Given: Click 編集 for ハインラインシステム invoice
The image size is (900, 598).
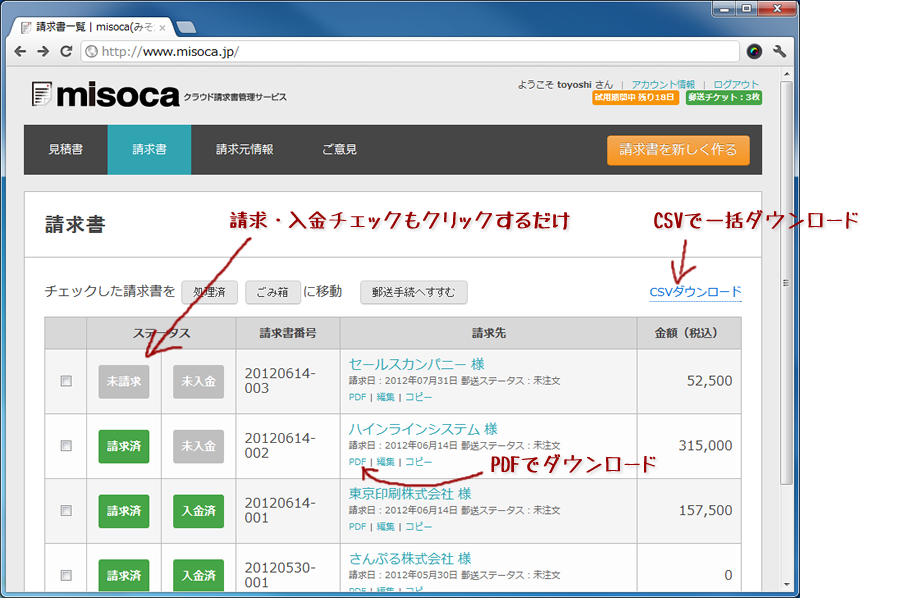Looking at the screenshot, I should click(x=386, y=462).
